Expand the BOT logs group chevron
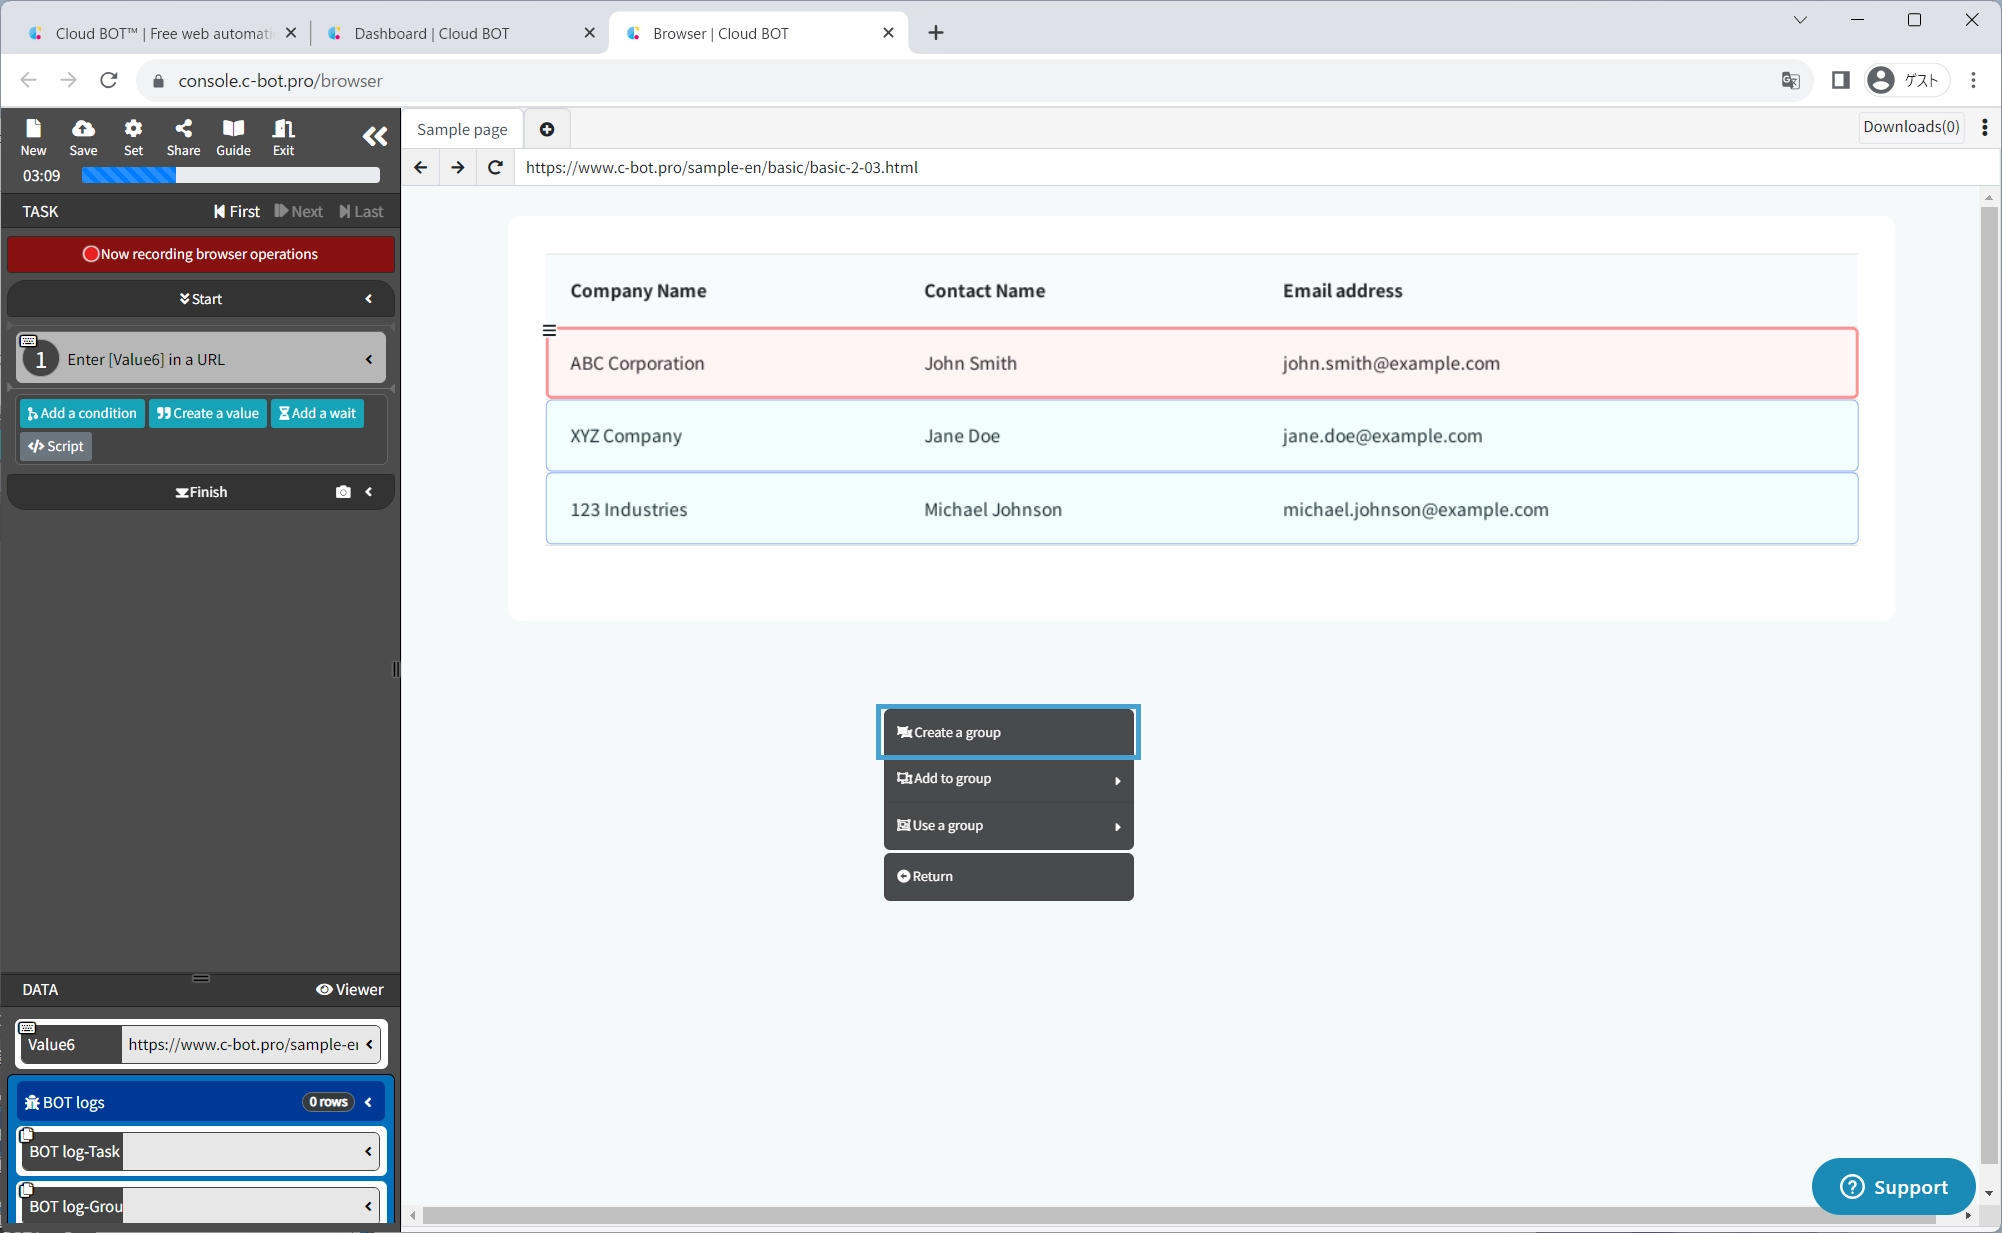Viewport: 2002px width, 1233px height. point(369,1102)
